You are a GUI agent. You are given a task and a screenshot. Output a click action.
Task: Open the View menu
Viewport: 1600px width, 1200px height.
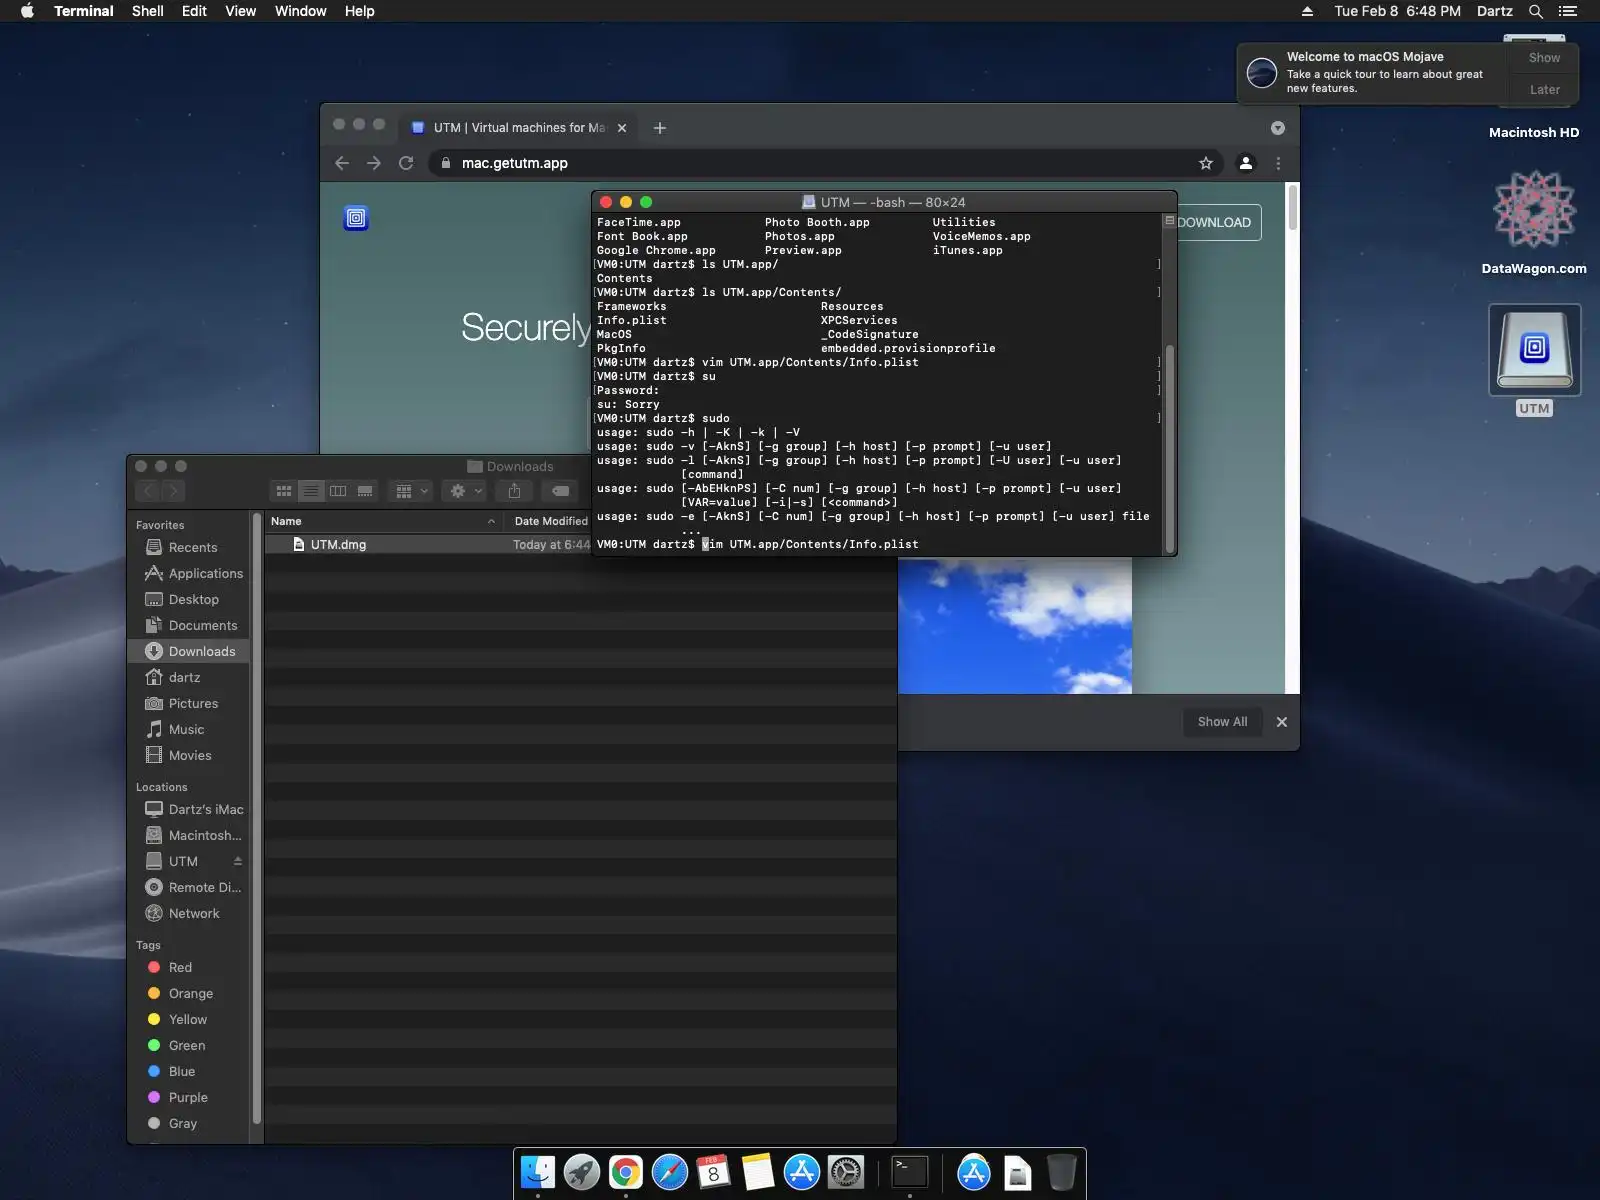(240, 11)
